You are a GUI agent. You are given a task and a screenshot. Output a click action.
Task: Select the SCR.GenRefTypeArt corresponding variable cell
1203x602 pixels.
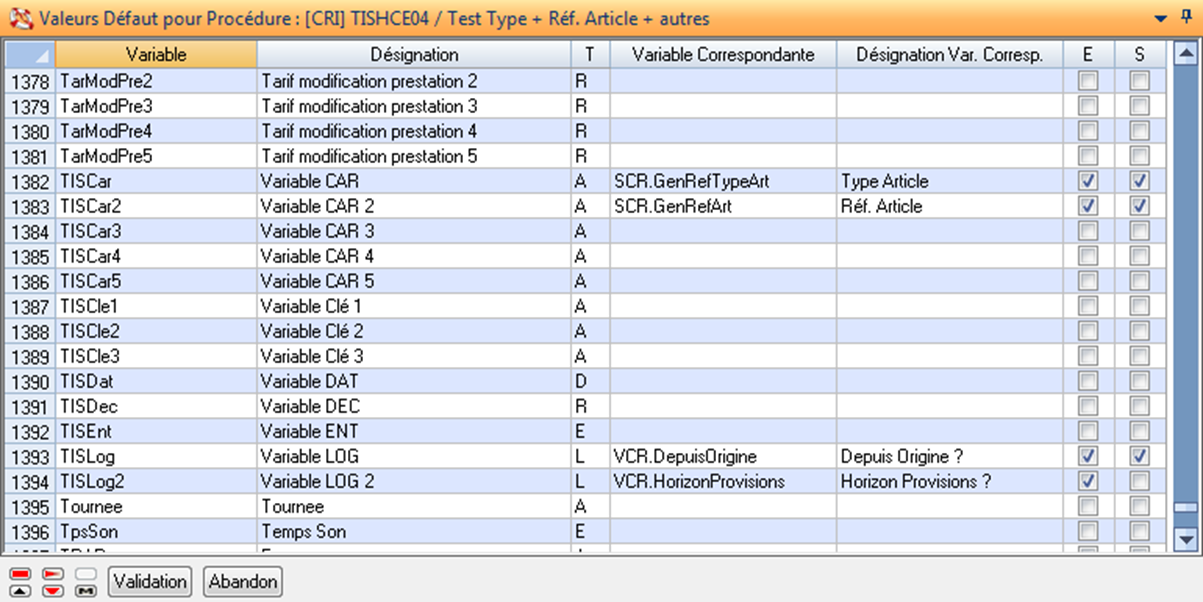tap(722, 181)
